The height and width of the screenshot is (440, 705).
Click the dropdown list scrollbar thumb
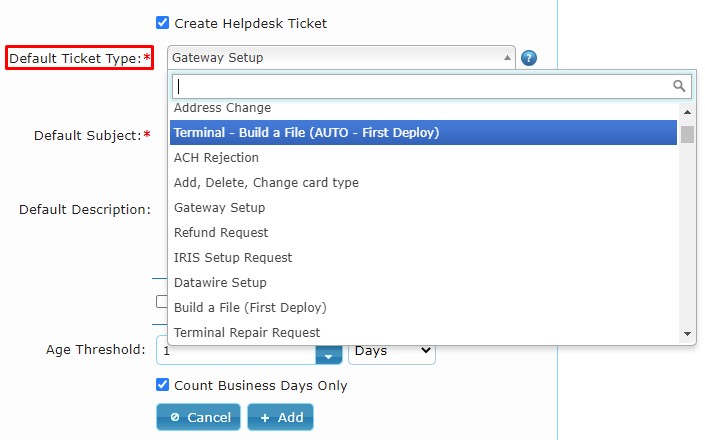coord(687,134)
